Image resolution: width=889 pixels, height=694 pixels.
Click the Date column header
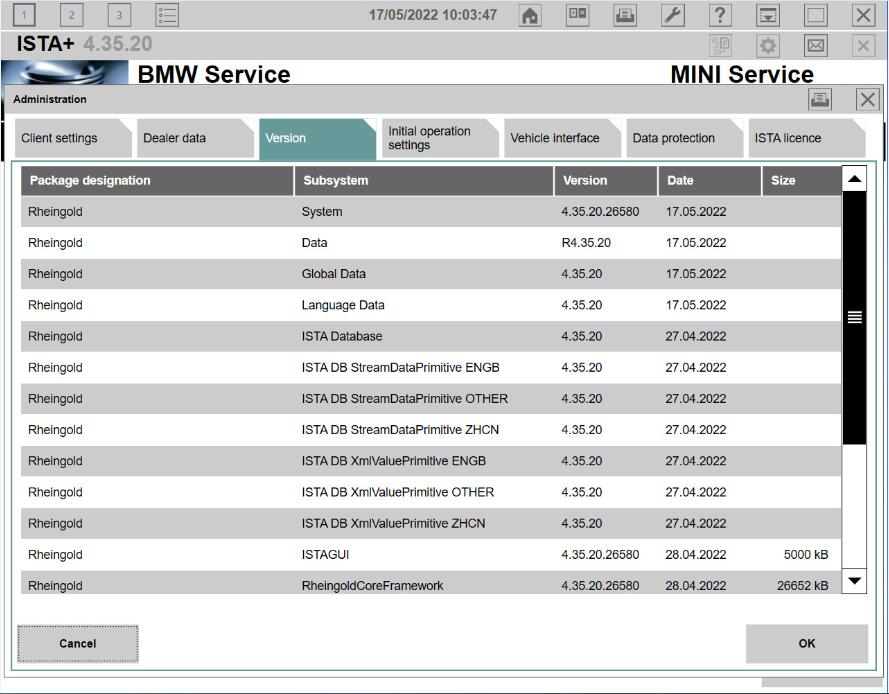point(709,181)
